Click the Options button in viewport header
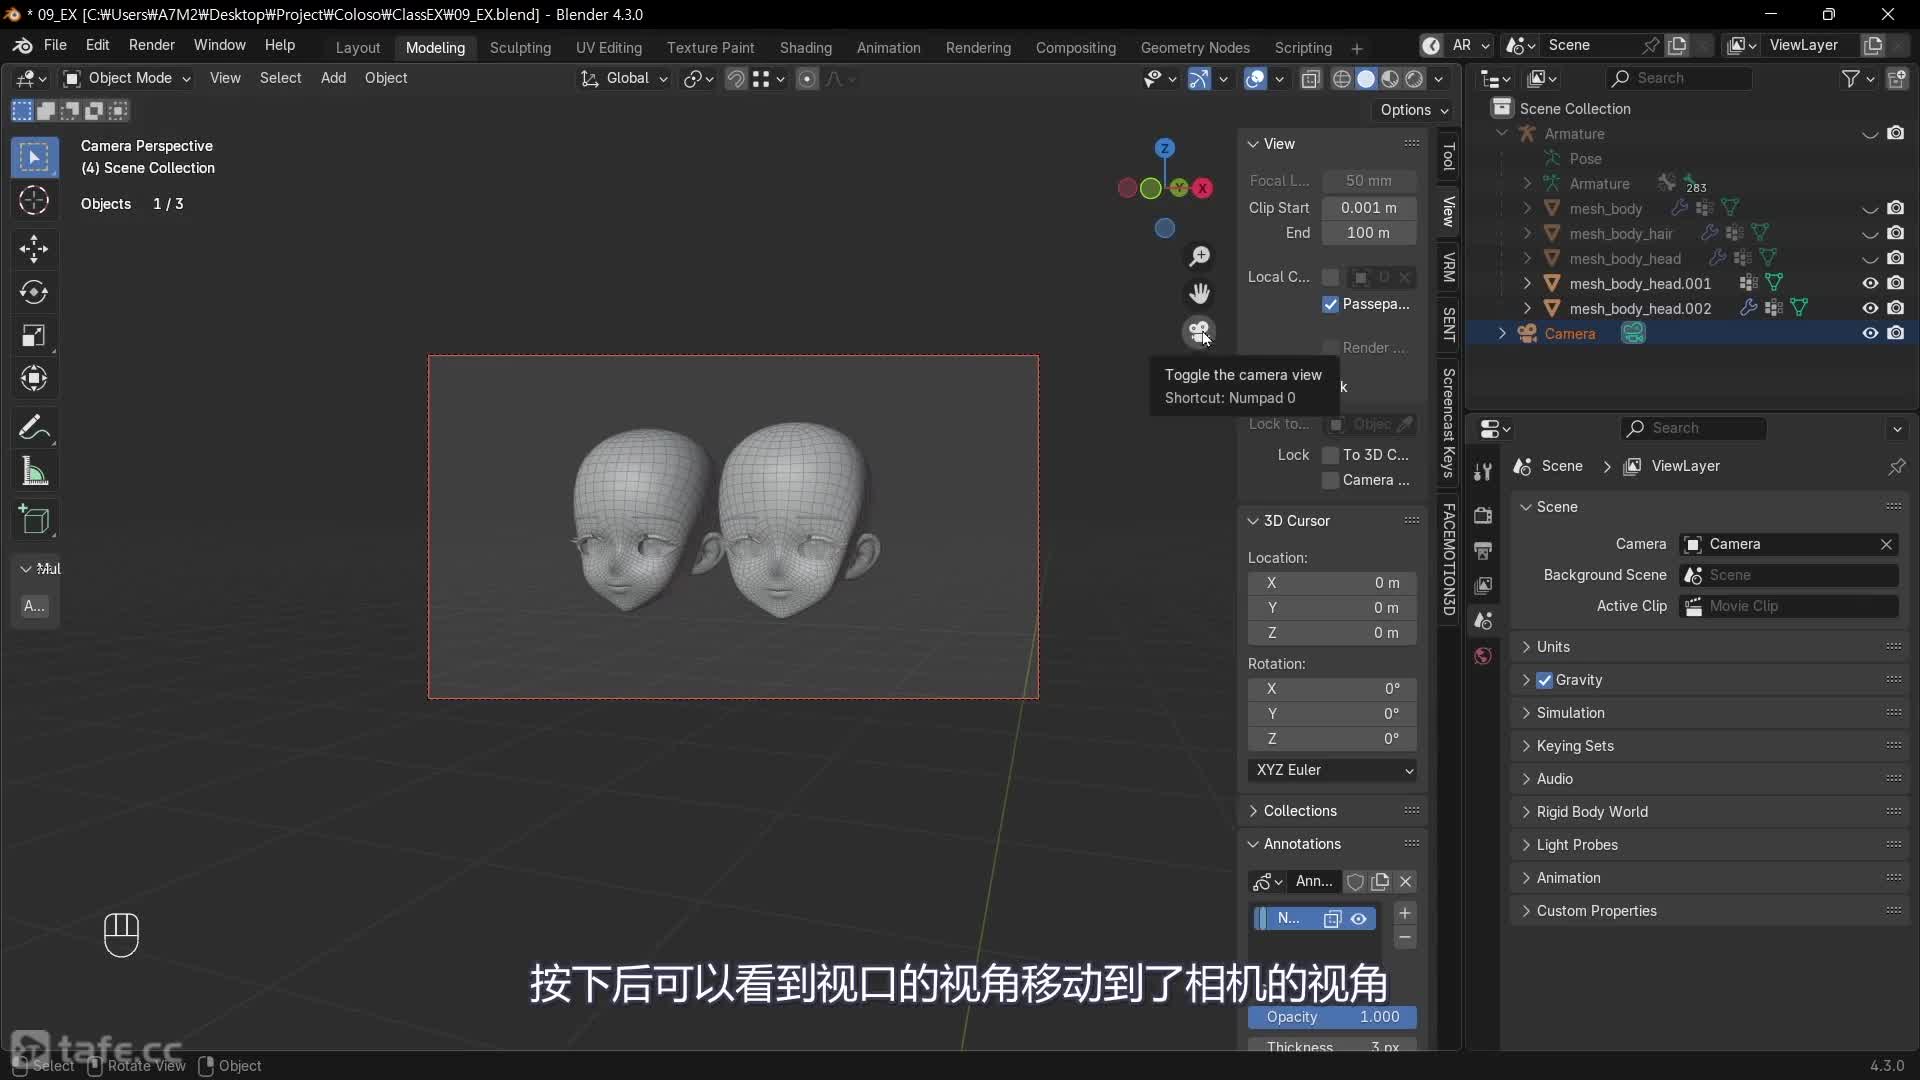 click(1413, 110)
